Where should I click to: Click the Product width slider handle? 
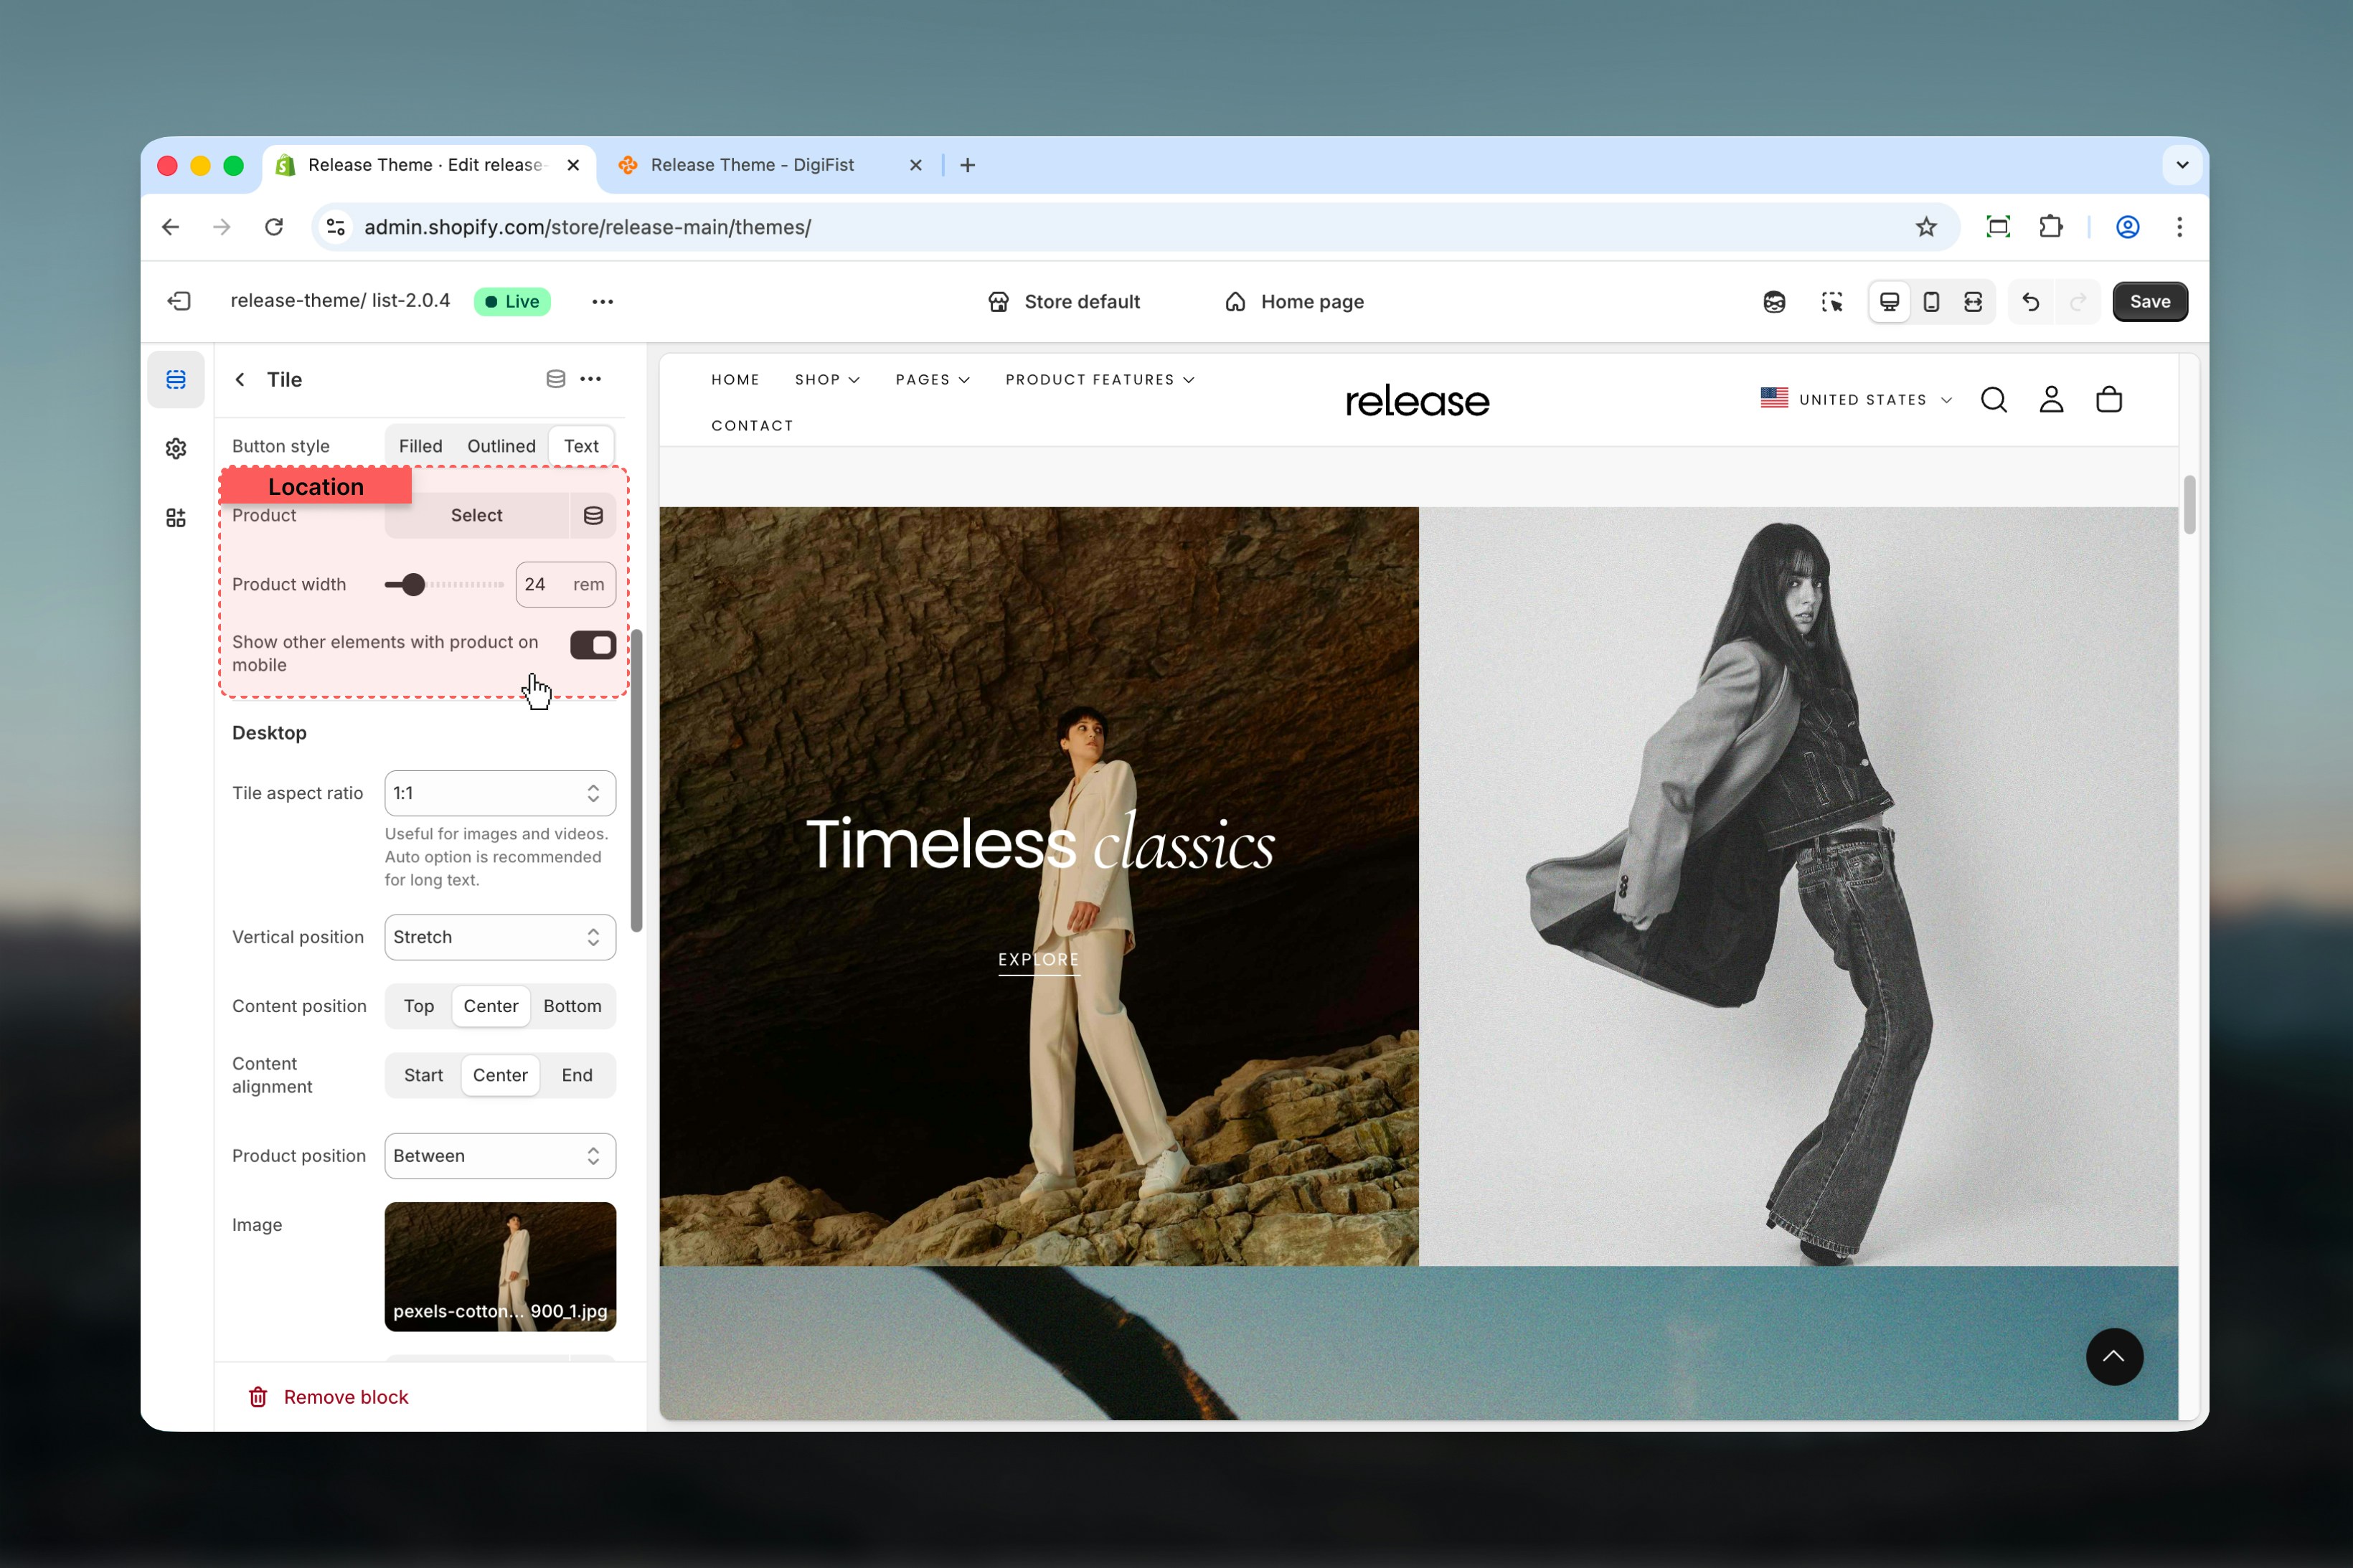coord(413,584)
